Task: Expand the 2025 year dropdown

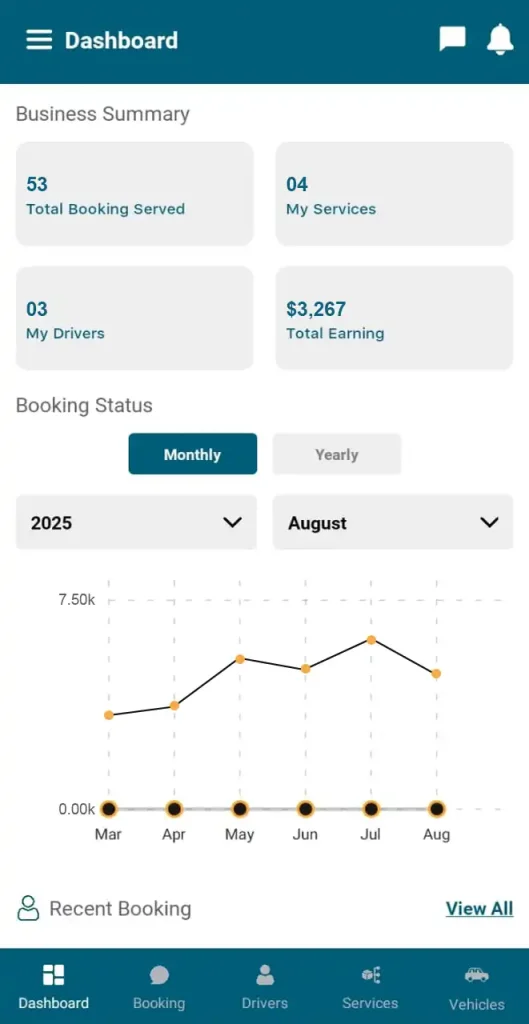Action: tap(136, 522)
